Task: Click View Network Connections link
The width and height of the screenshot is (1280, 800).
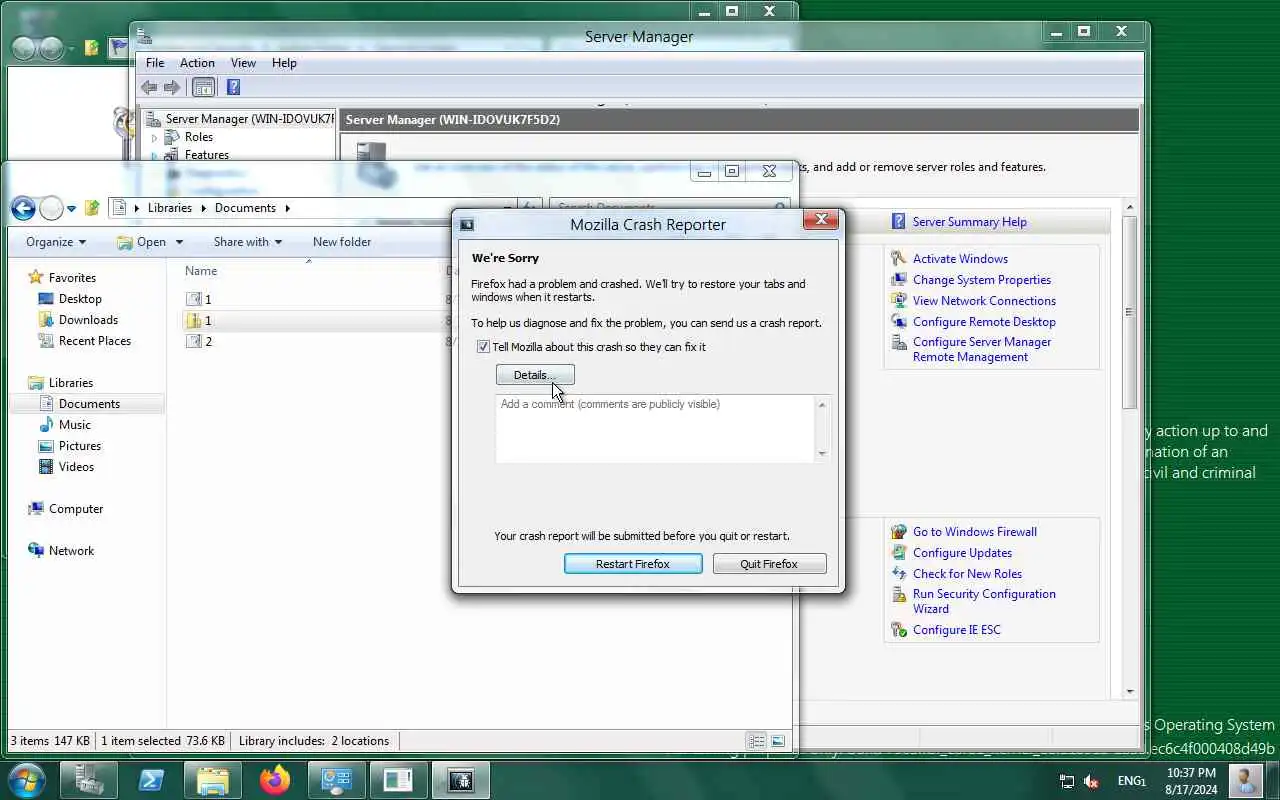Action: click(x=984, y=301)
